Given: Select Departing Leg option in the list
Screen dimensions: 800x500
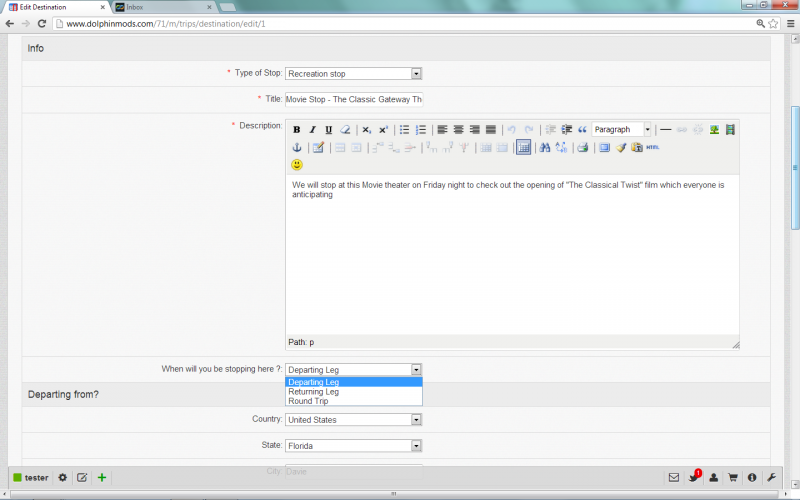Looking at the screenshot, I should (354, 382).
